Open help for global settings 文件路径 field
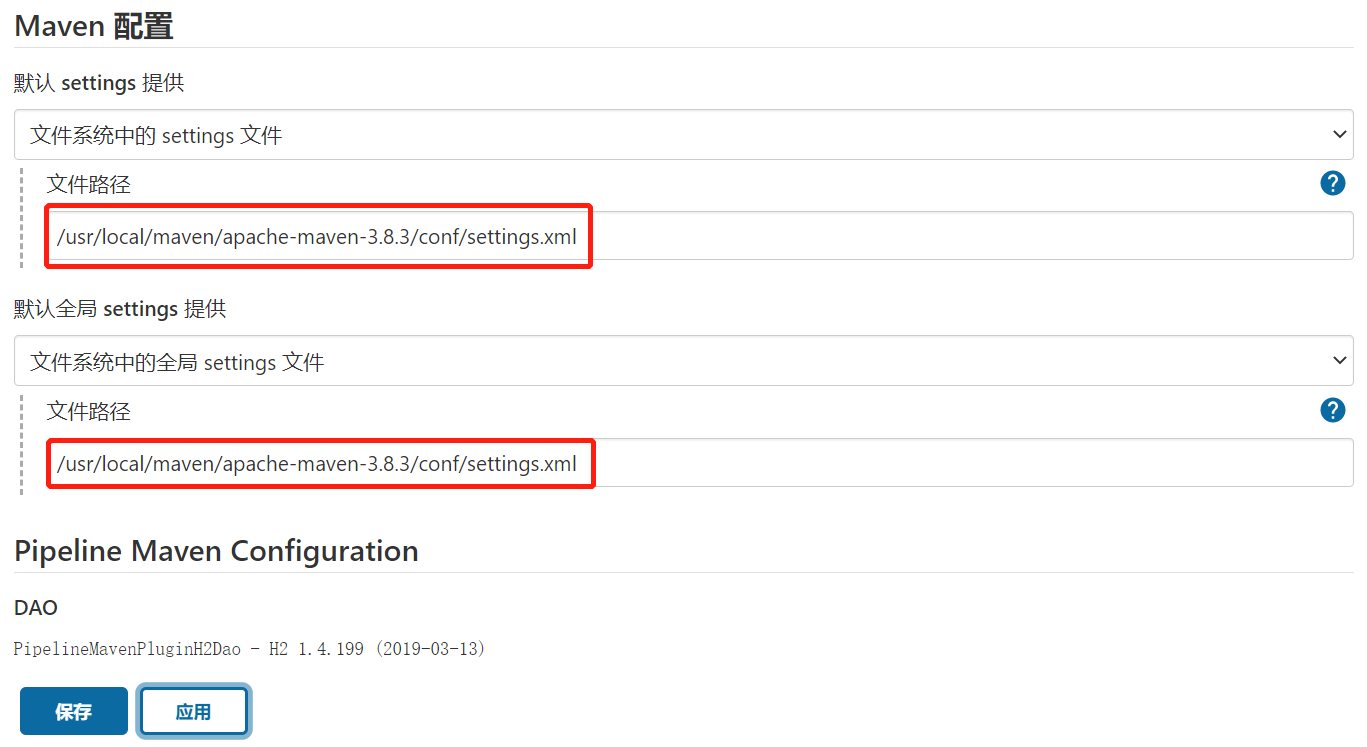Screen dimensions: 1367x747 [1332, 410]
